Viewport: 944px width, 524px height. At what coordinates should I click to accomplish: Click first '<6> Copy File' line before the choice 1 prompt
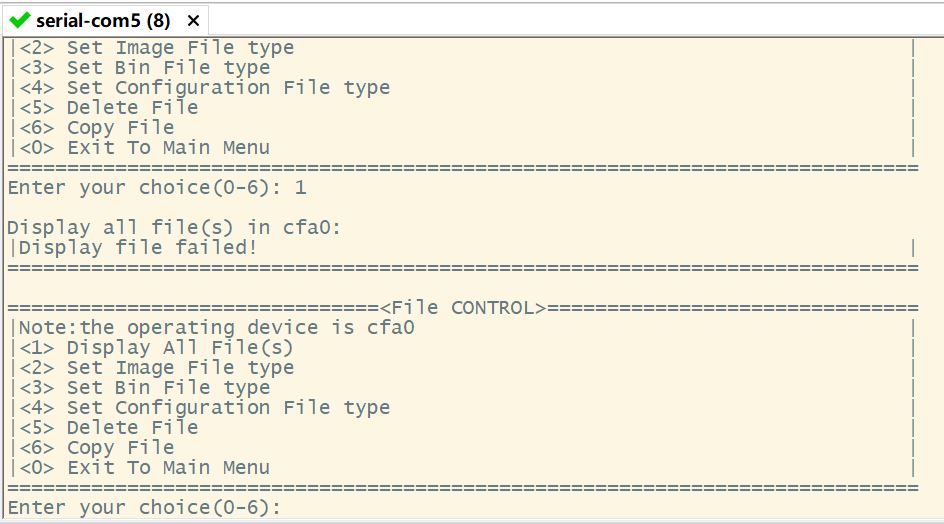[x=96, y=127]
